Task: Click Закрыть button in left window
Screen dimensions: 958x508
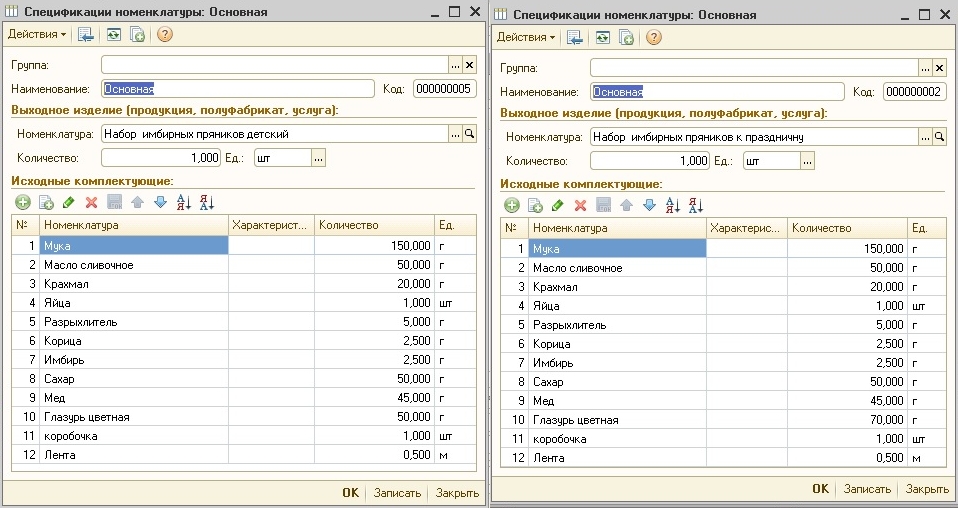Action: point(457,493)
